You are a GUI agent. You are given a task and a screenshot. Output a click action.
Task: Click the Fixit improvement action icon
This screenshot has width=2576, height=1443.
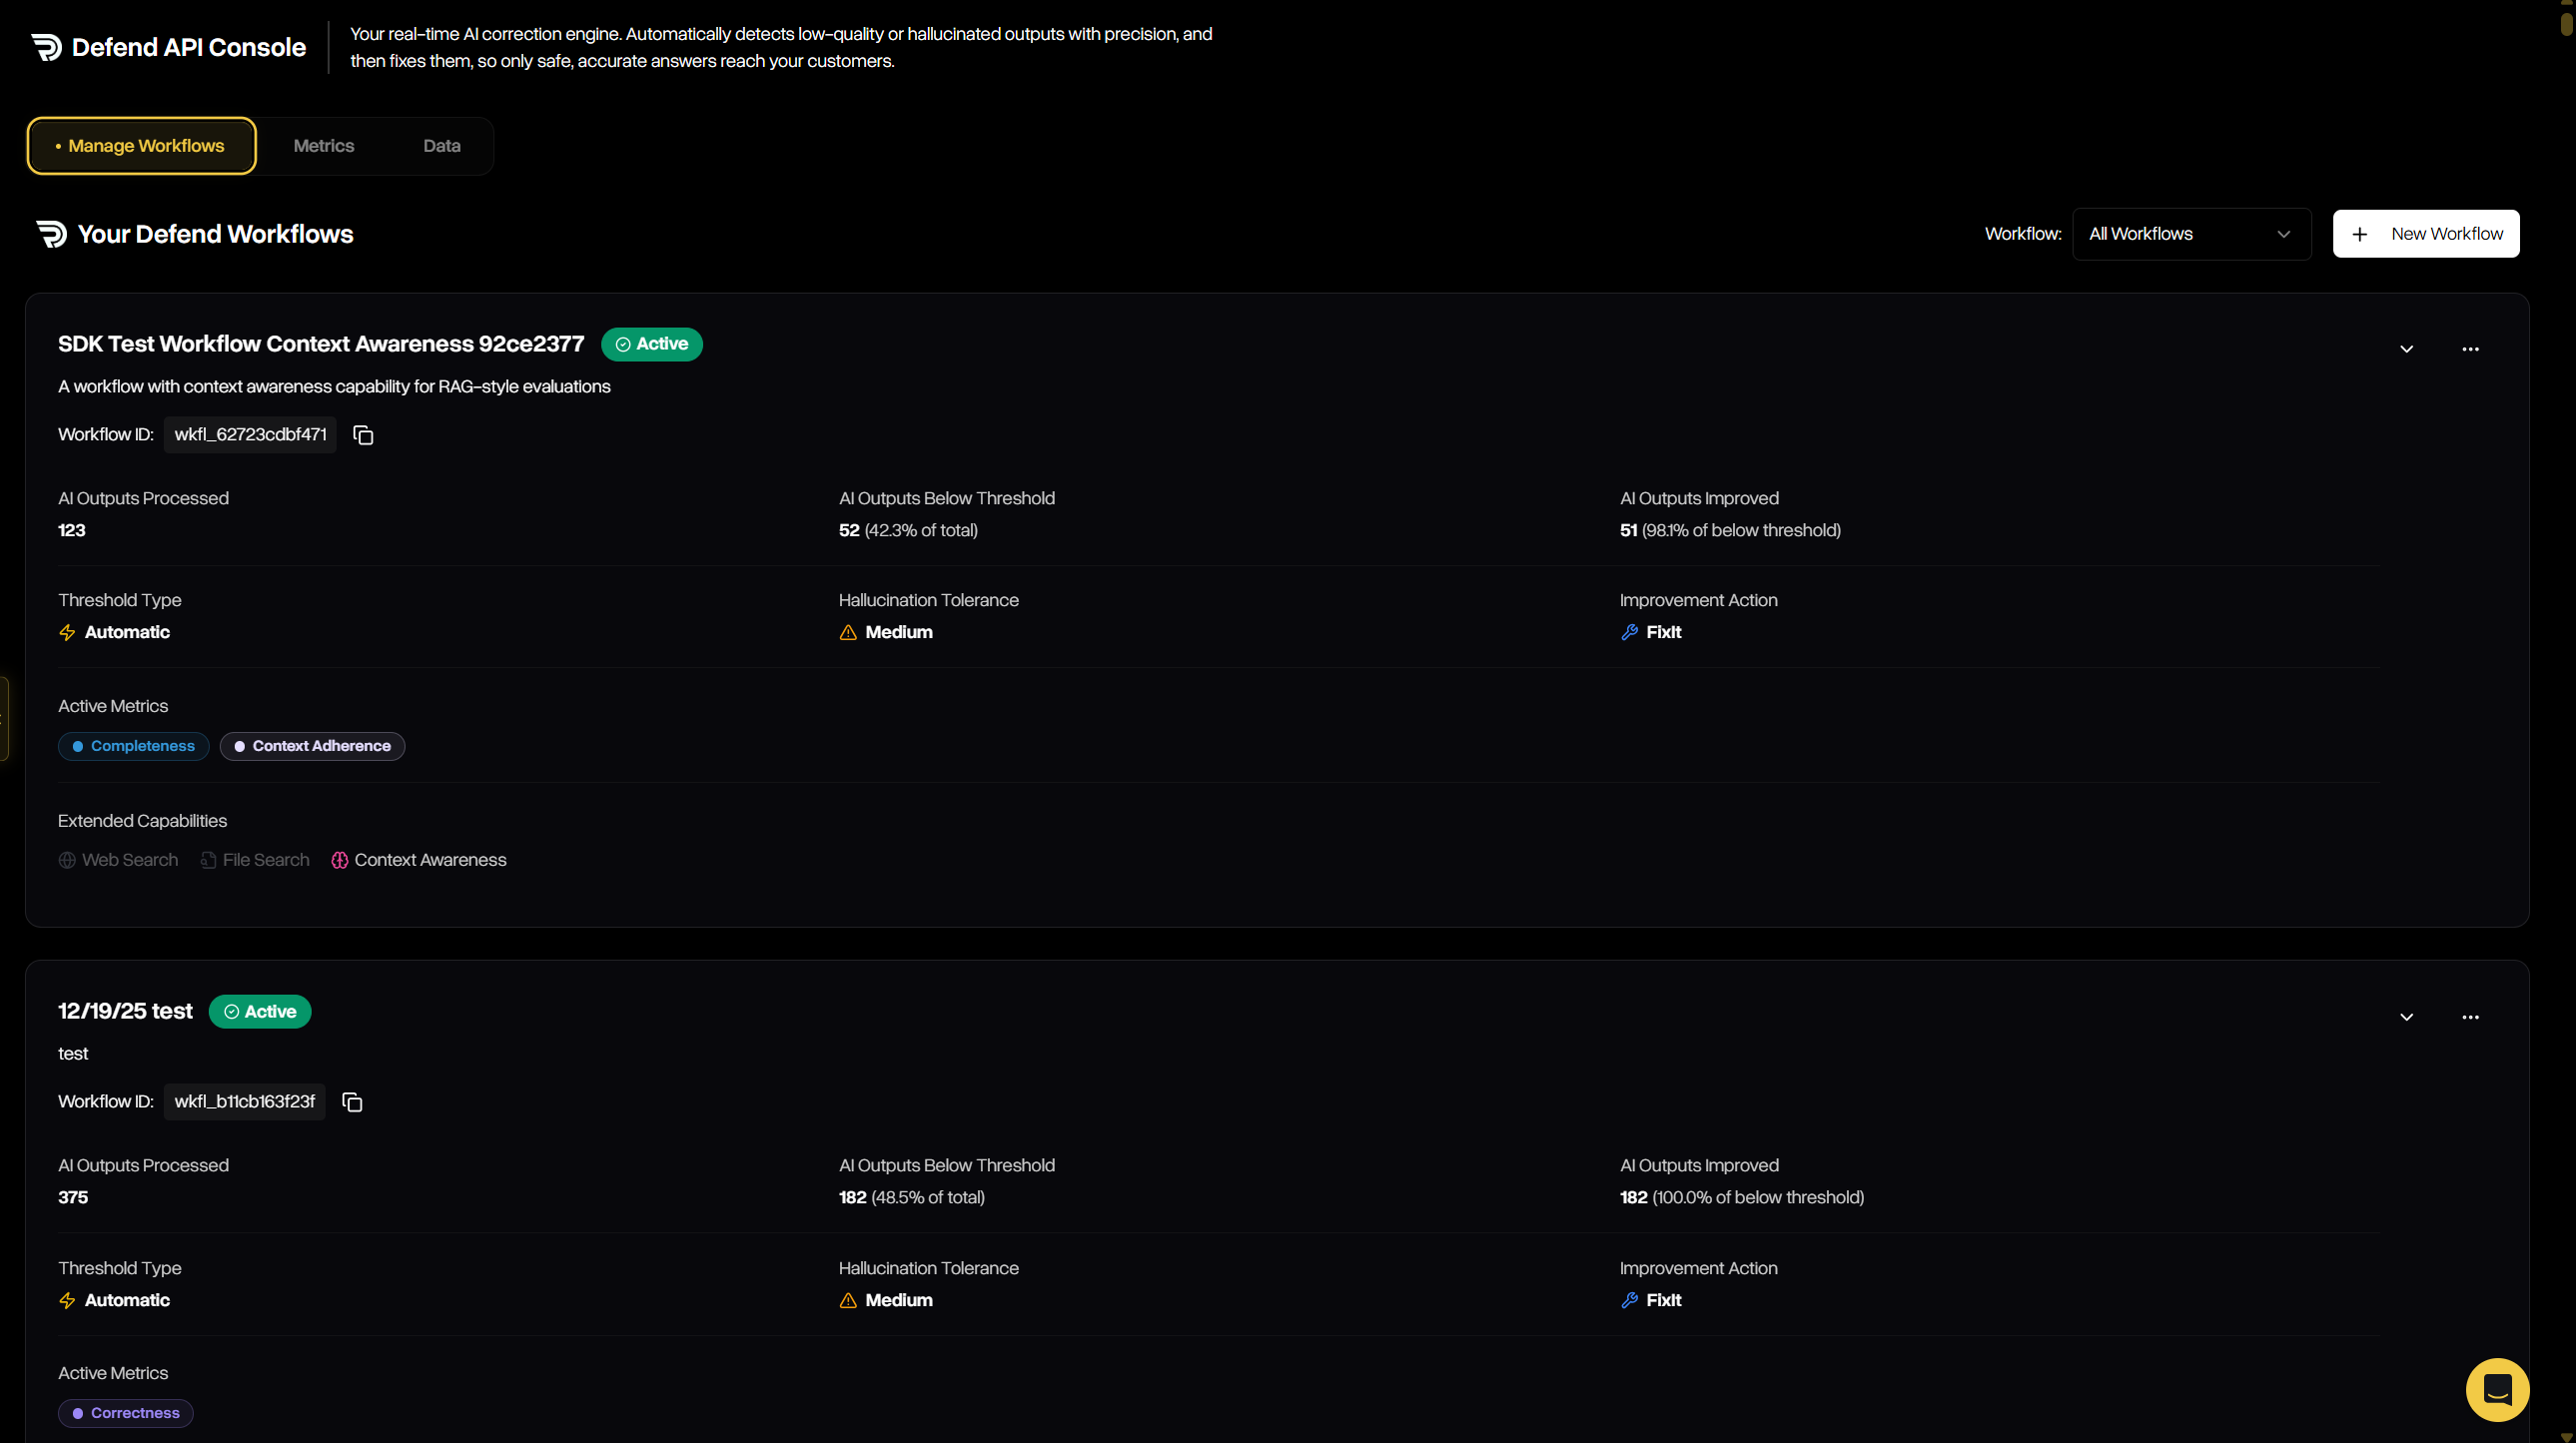1629,631
